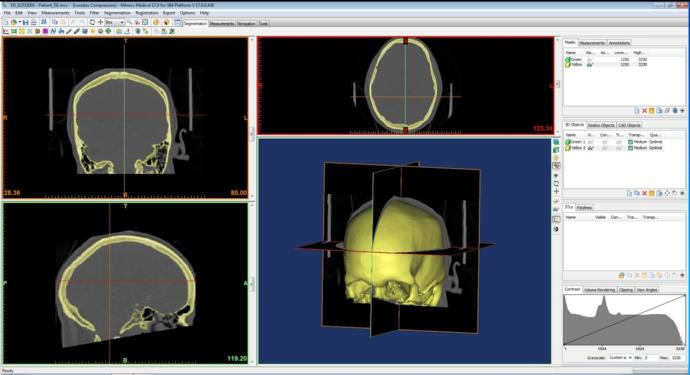Open the Clipping tab
The width and height of the screenshot is (690, 375).
click(x=626, y=290)
